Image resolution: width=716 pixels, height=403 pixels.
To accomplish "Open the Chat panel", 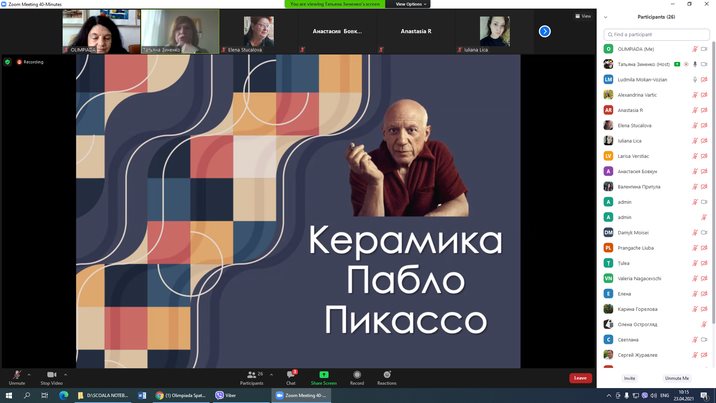I will coord(291,375).
